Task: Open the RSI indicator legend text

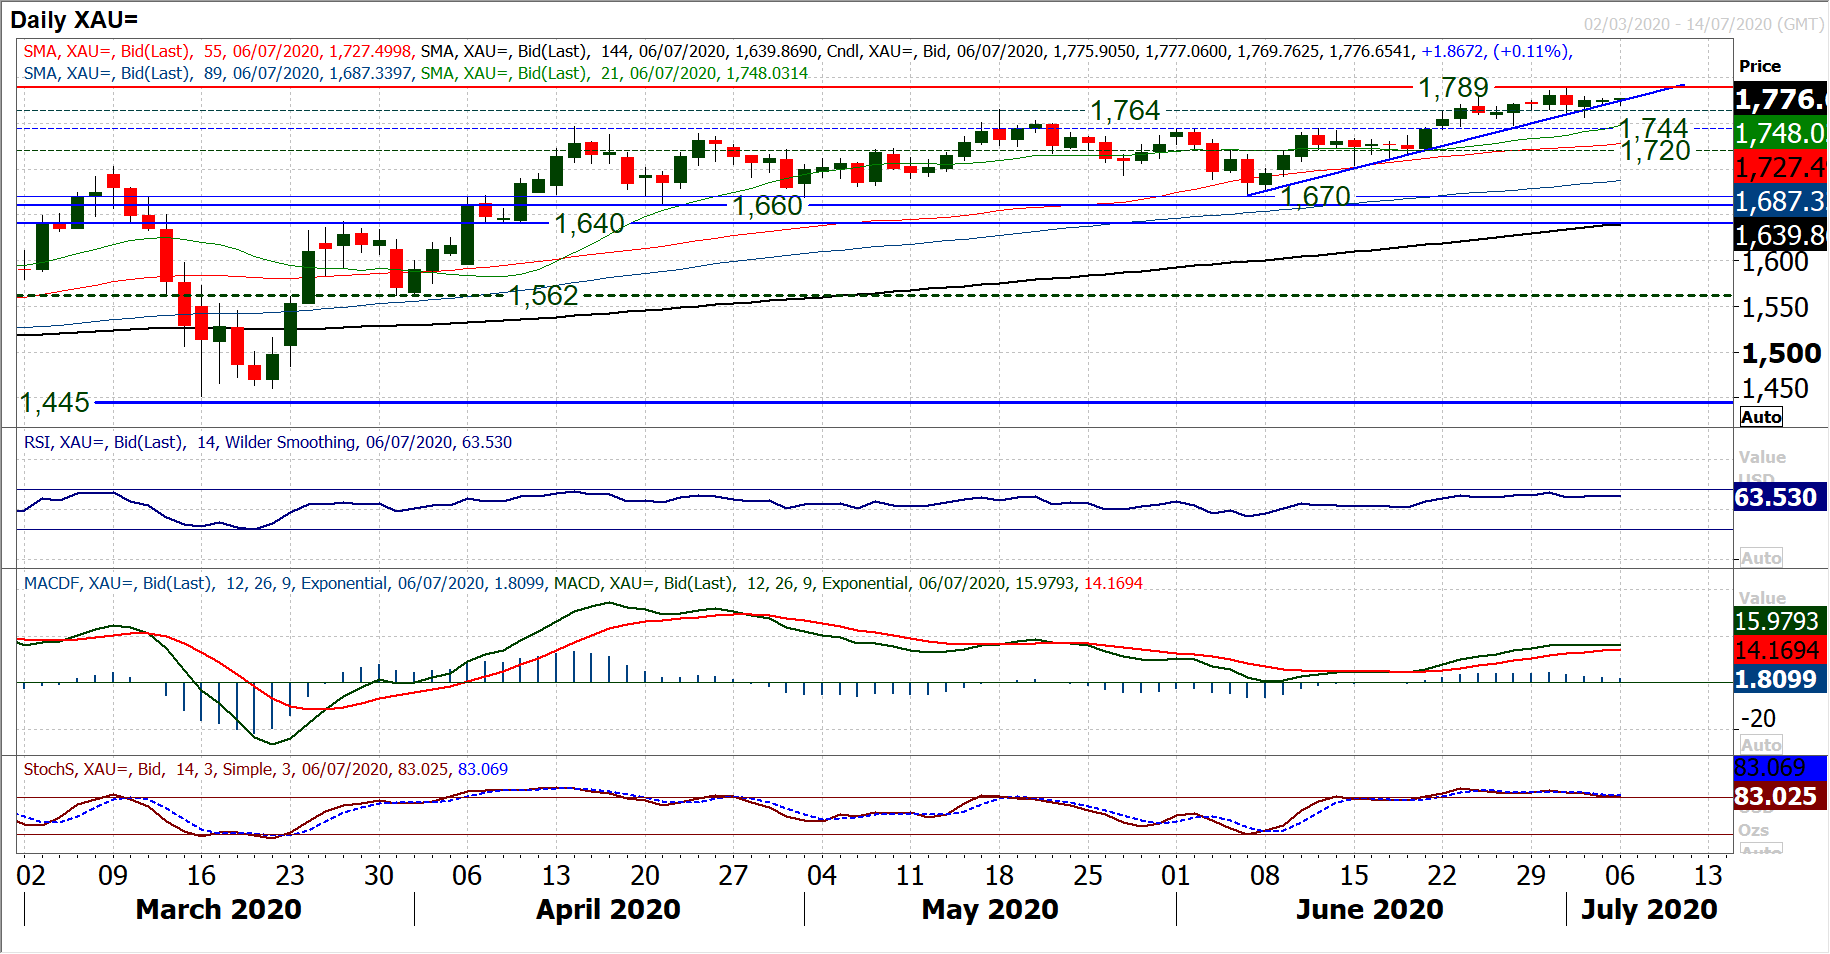Action: click(x=267, y=442)
